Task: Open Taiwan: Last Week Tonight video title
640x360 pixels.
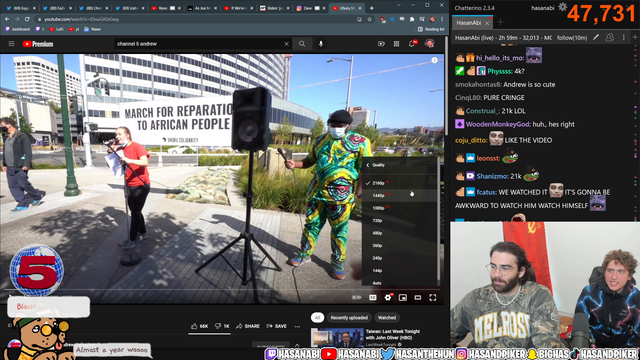Action: click(x=393, y=334)
